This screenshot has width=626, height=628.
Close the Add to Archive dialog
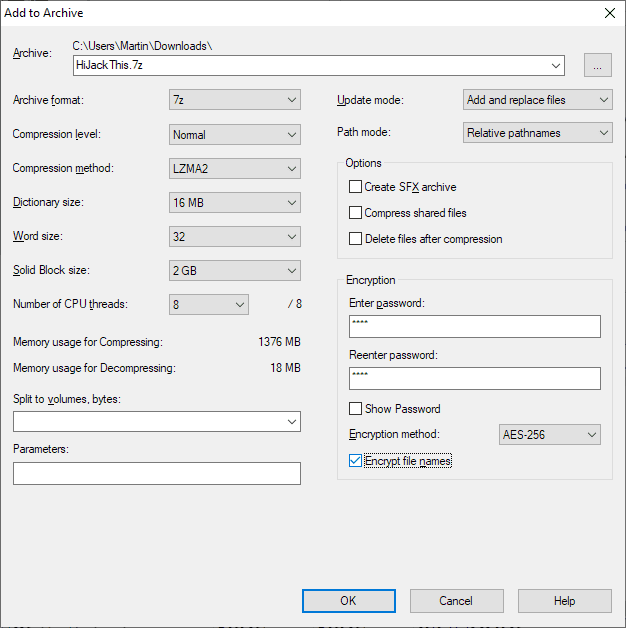(x=610, y=13)
